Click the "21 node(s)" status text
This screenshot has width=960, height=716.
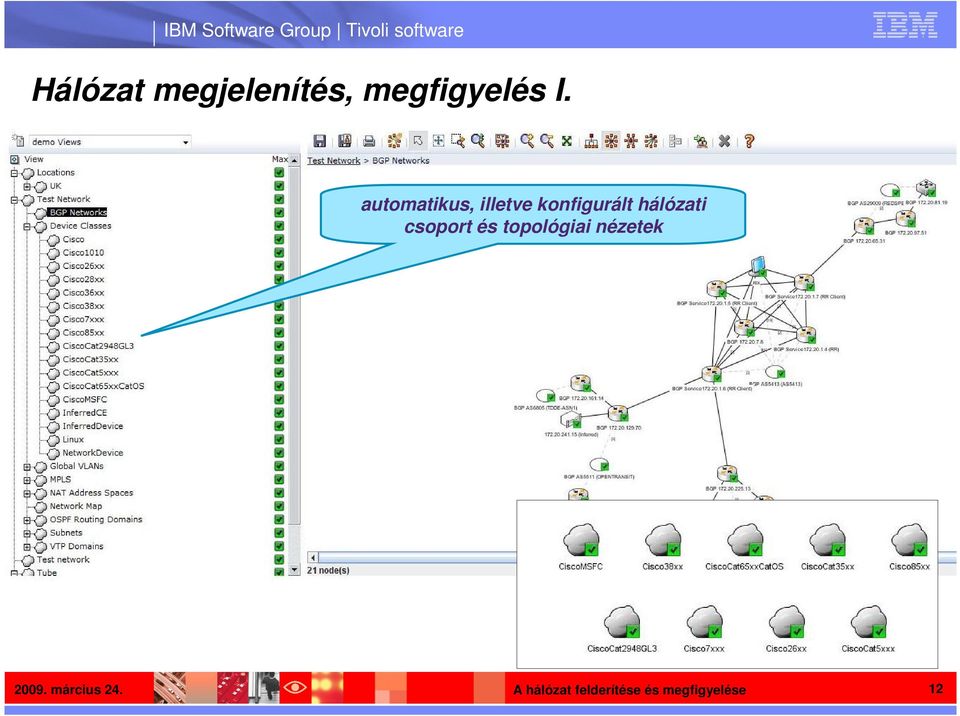tap(328, 570)
